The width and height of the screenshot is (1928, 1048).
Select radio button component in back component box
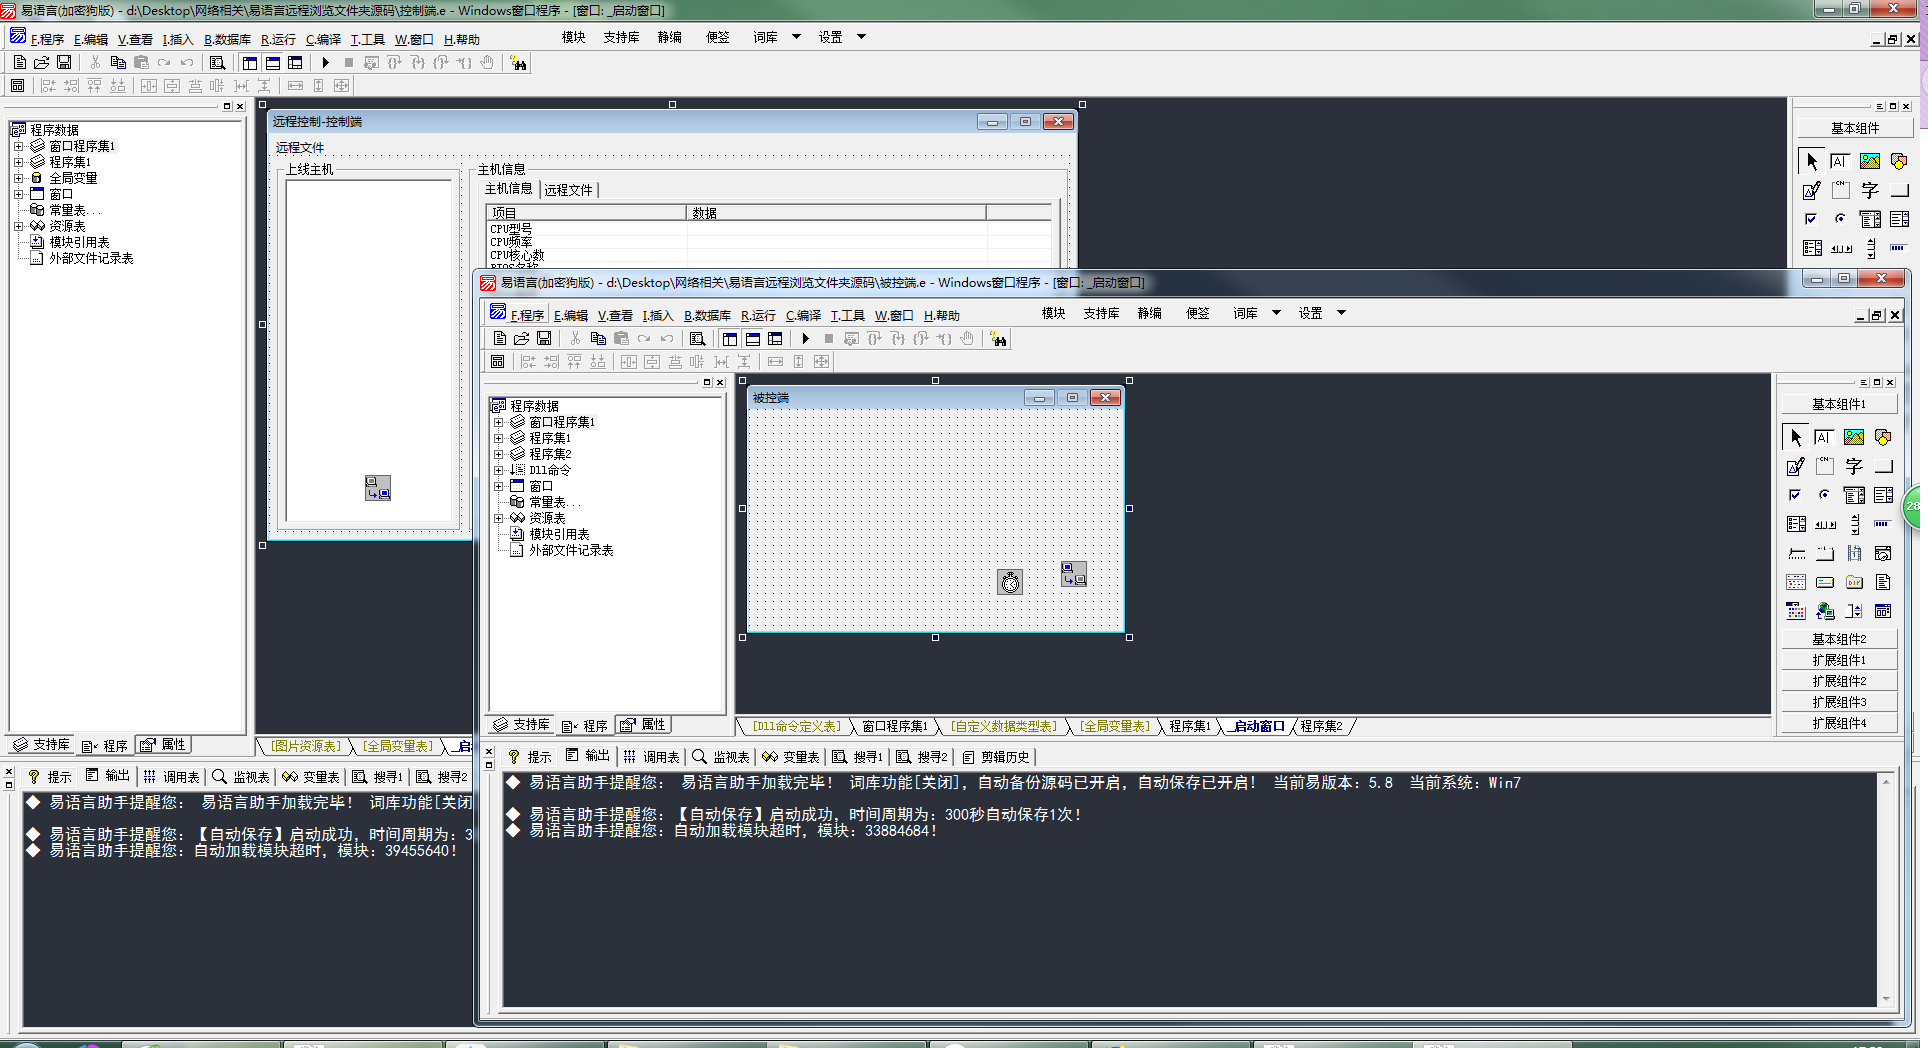[x=1840, y=219]
